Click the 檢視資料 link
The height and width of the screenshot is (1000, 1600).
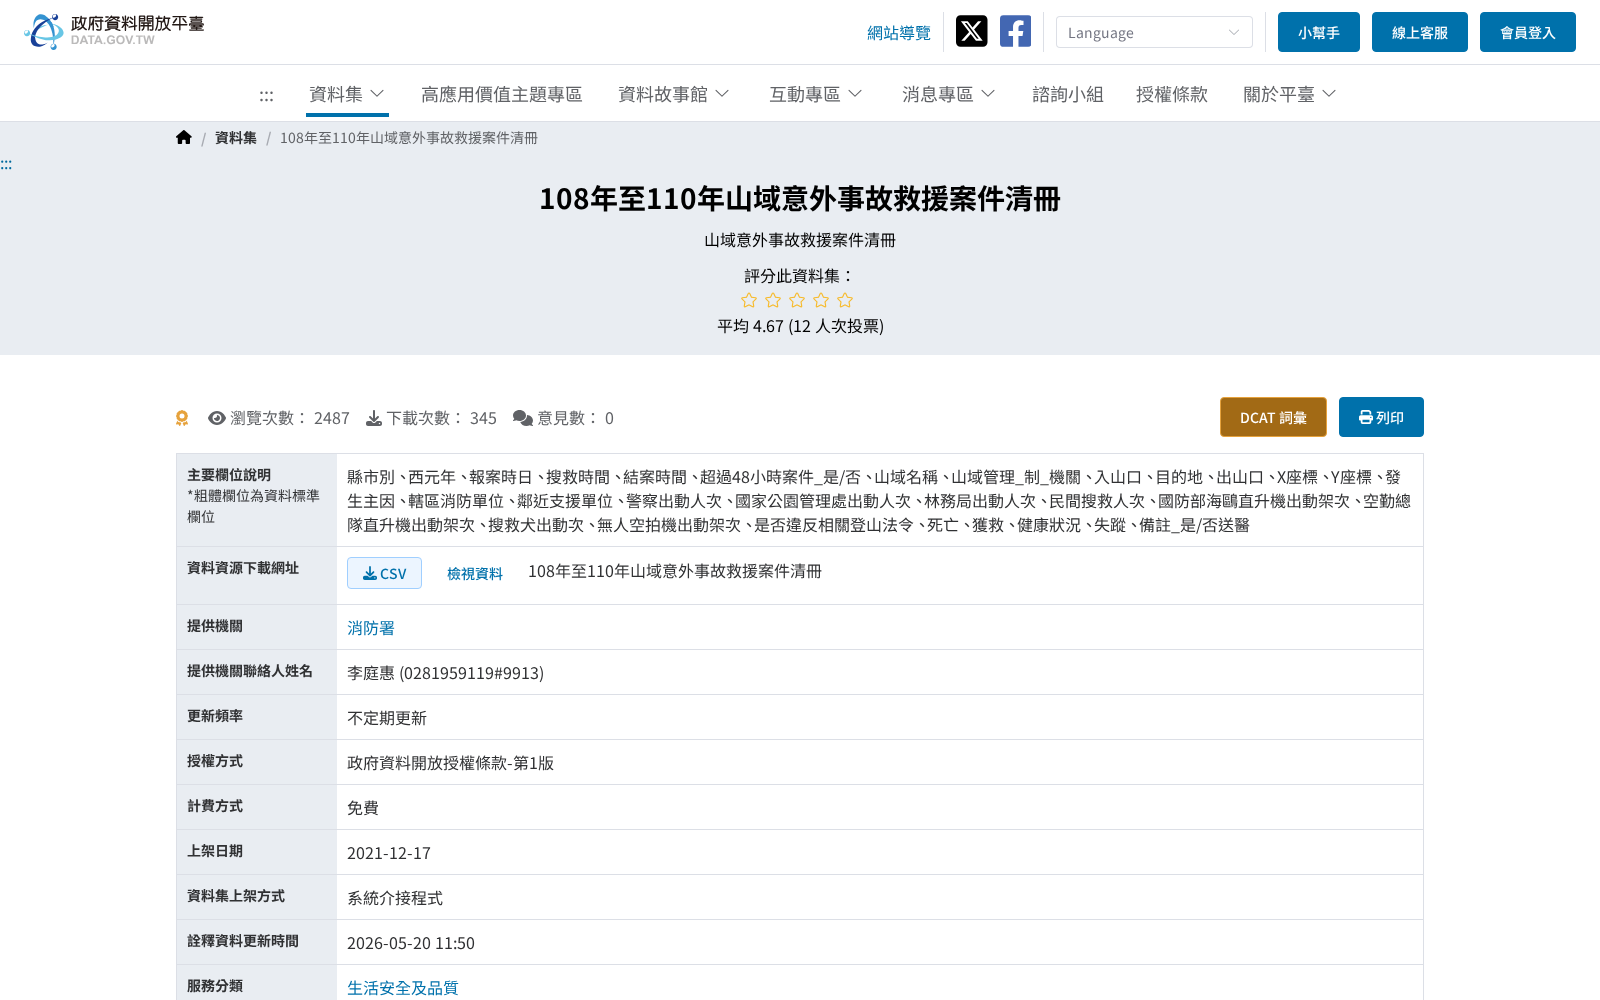[x=475, y=573]
